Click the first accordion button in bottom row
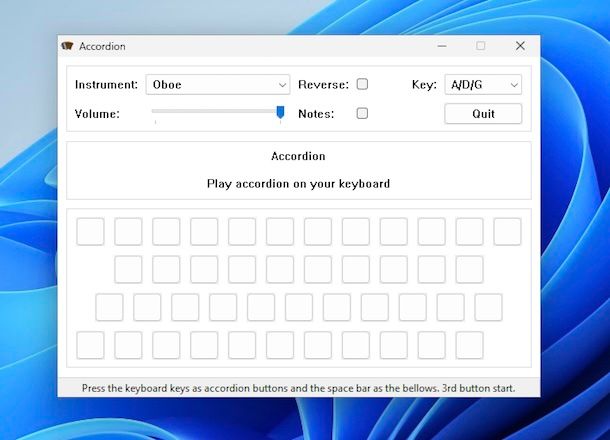The height and width of the screenshot is (440, 610). (90, 345)
